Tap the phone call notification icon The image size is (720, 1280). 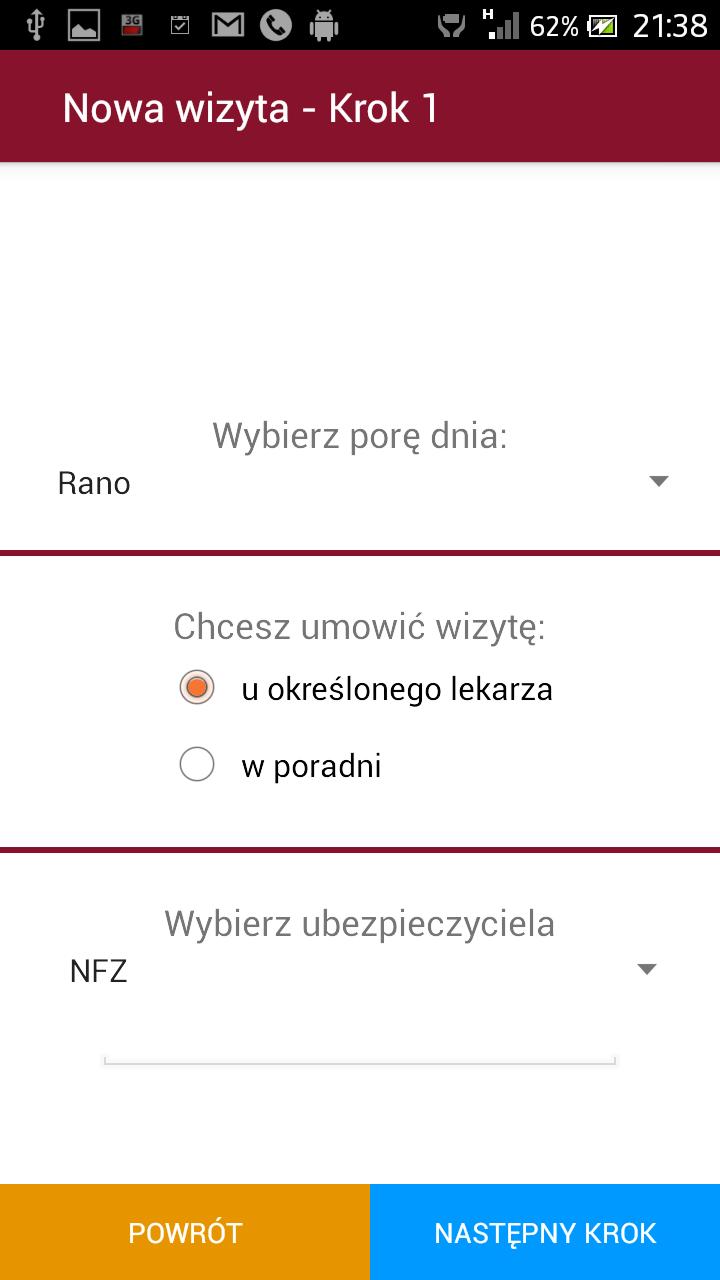276,25
